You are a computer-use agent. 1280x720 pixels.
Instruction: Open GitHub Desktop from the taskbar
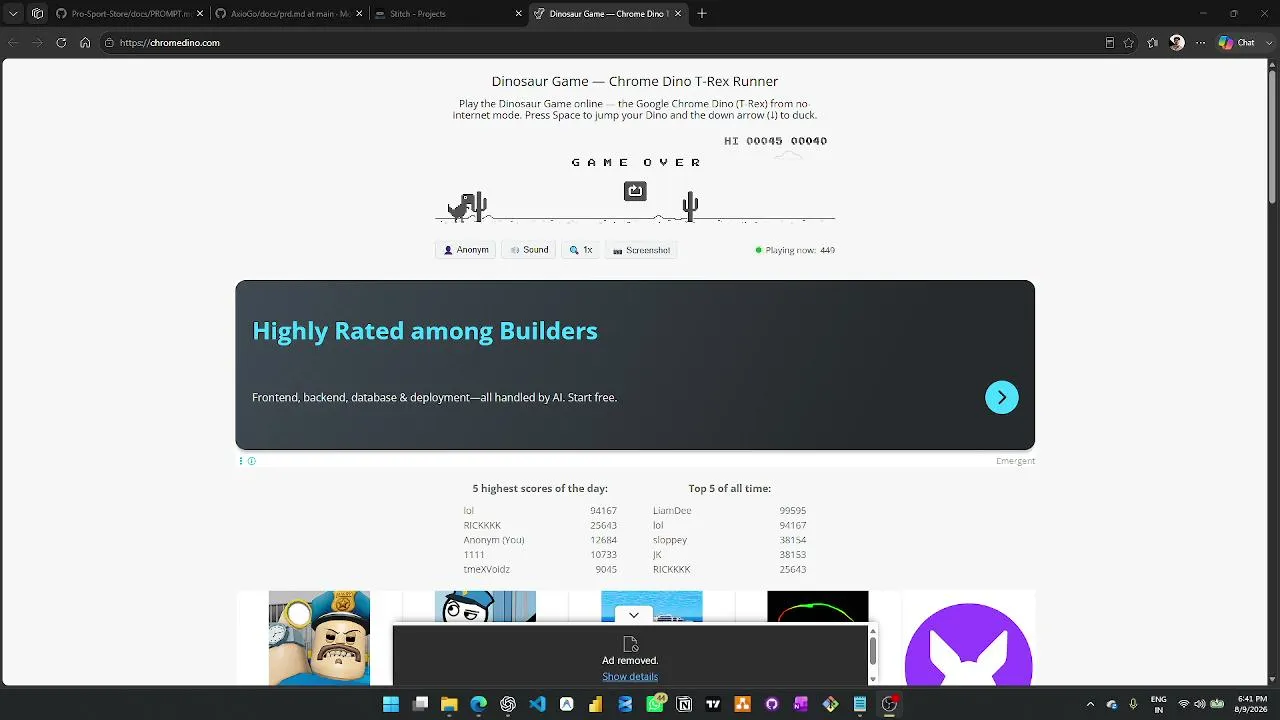tap(772, 704)
